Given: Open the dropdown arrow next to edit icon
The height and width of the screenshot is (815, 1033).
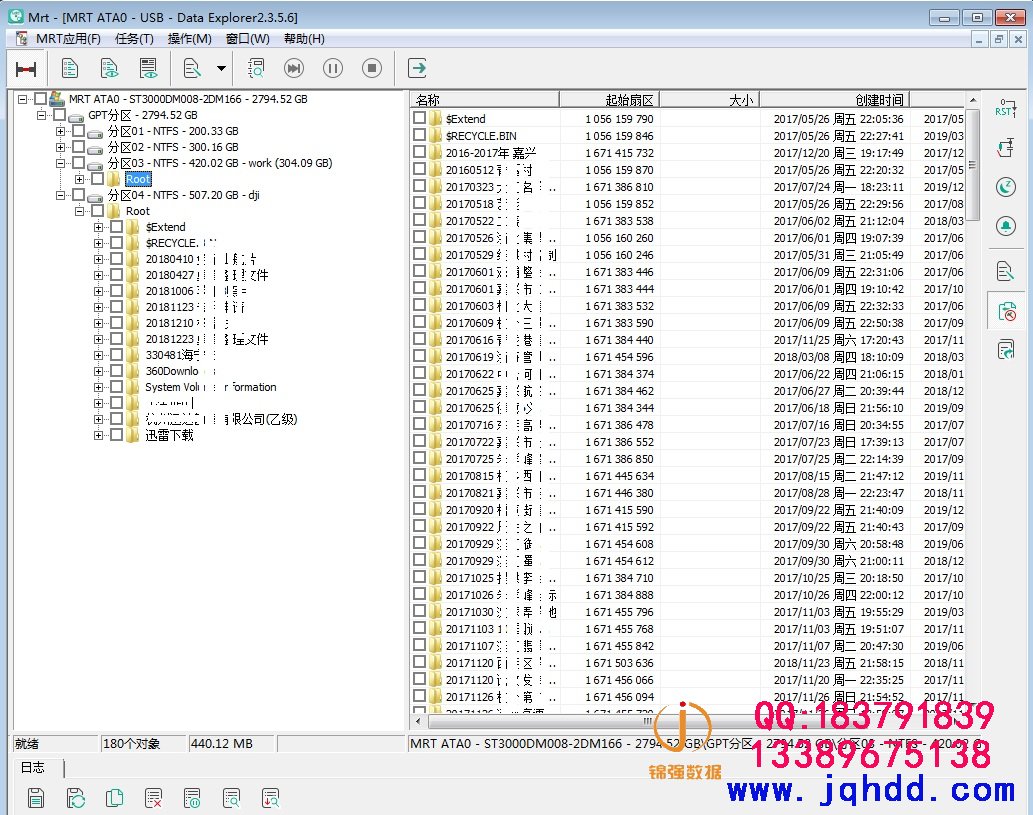Looking at the screenshot, I should tap(221, 69).
